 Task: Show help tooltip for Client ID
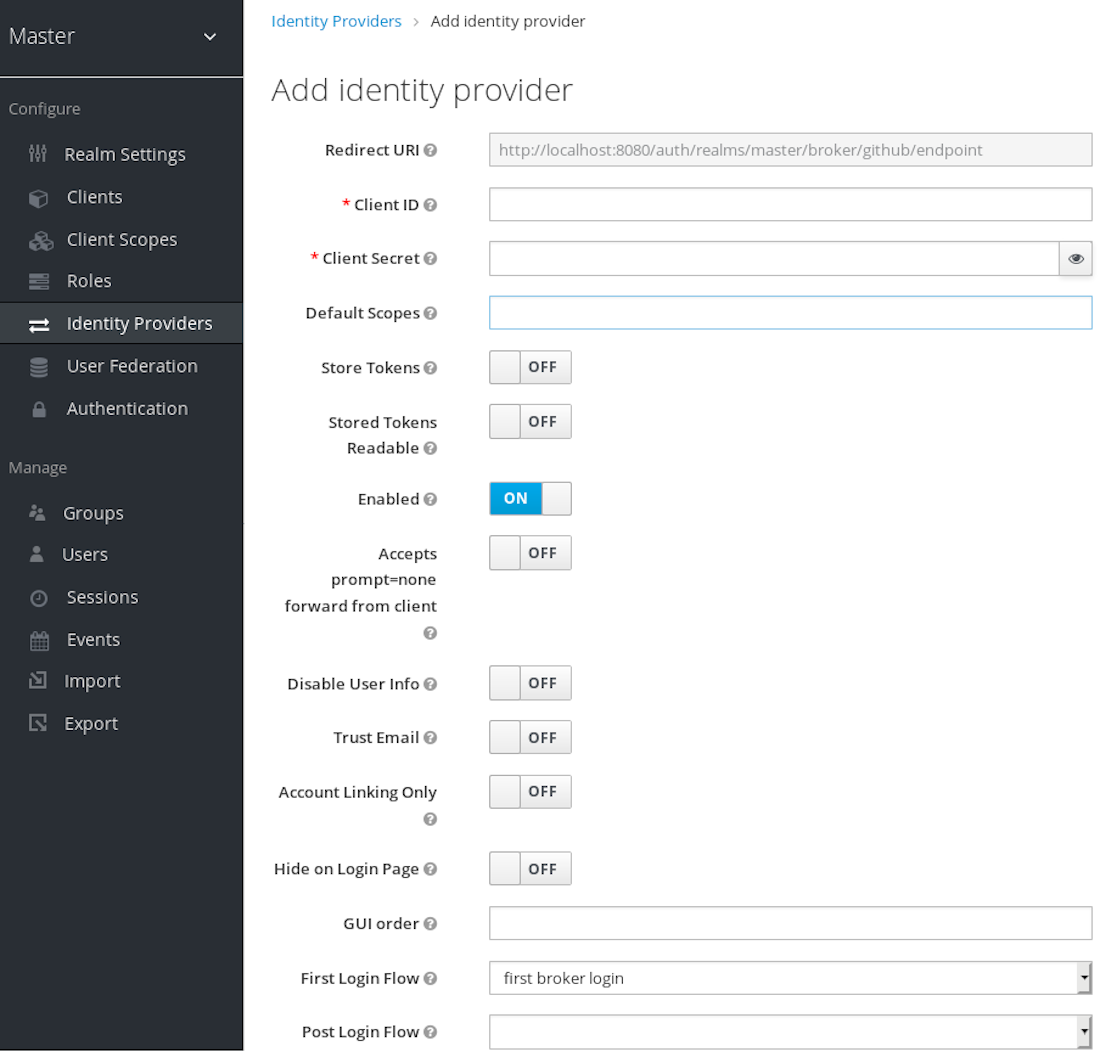coord(430,205)
